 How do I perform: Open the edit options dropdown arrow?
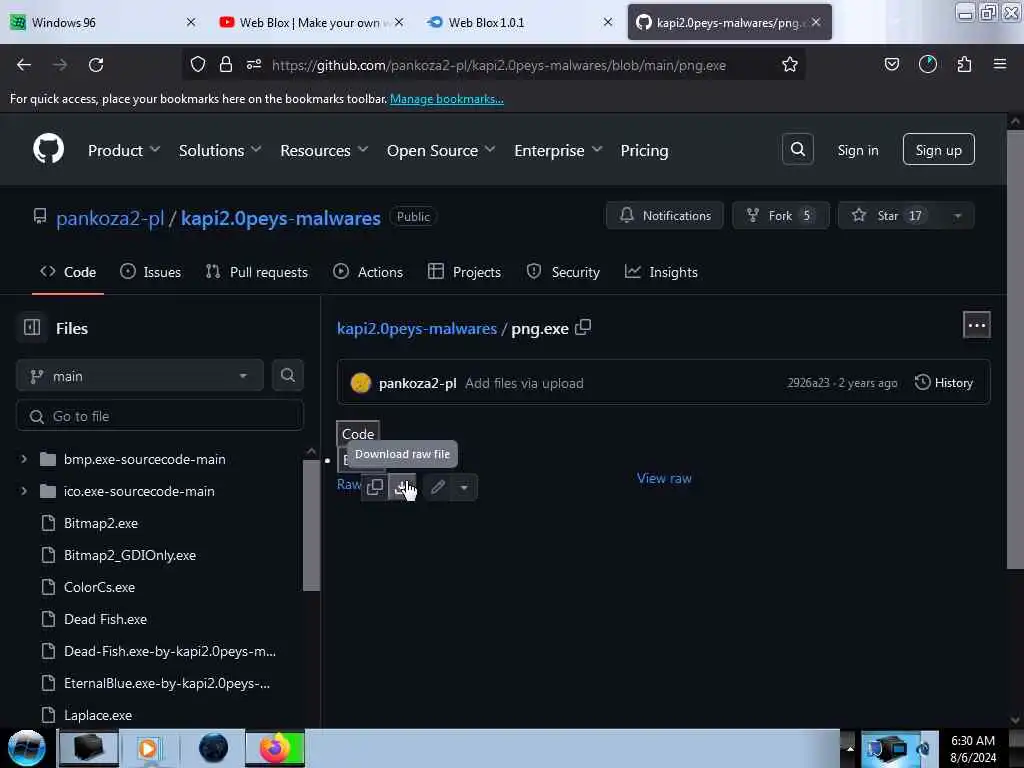(464, 487)
